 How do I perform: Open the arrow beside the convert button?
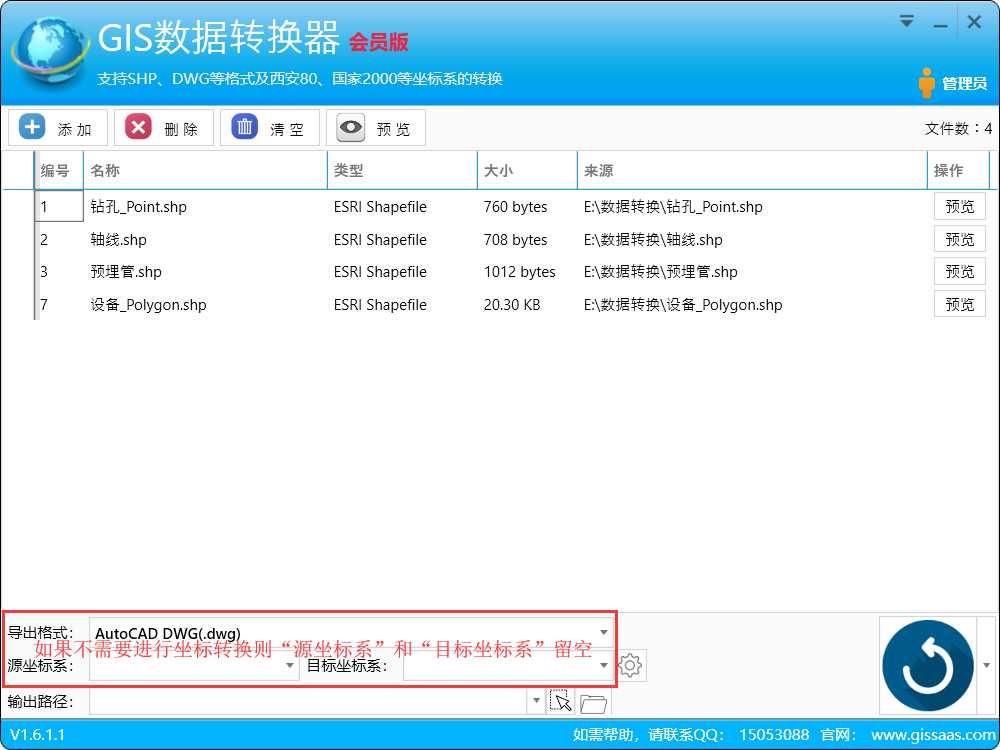987,665
